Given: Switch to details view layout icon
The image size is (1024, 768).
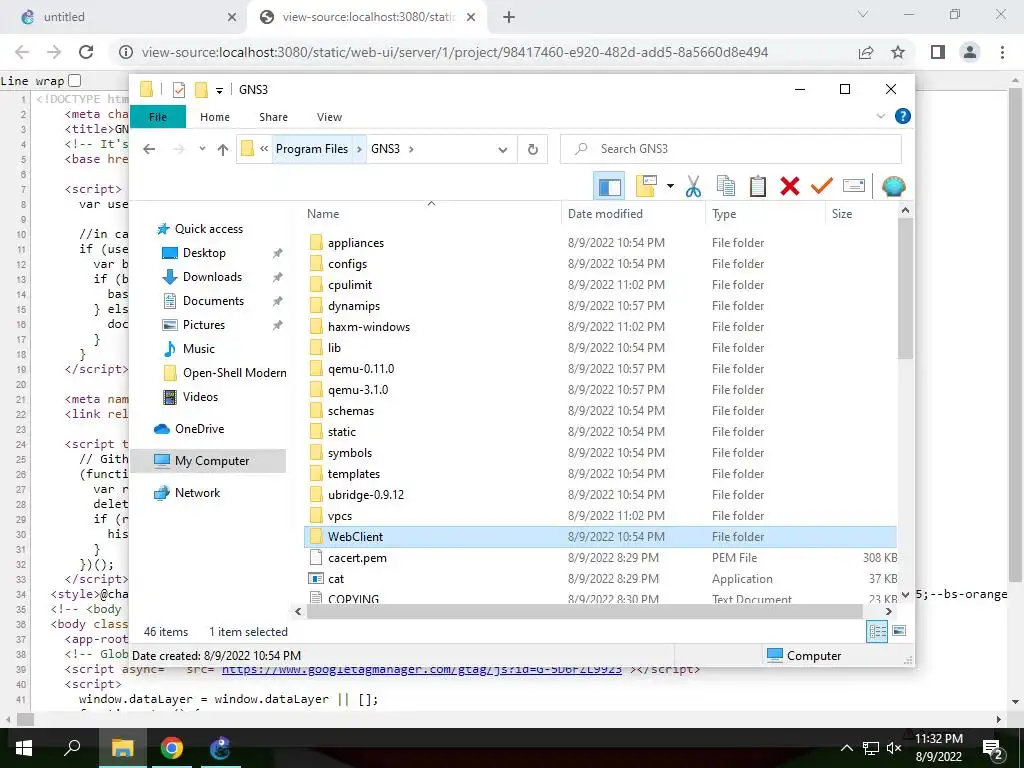Looking at the screenshot, I should (x=877, y=631).
